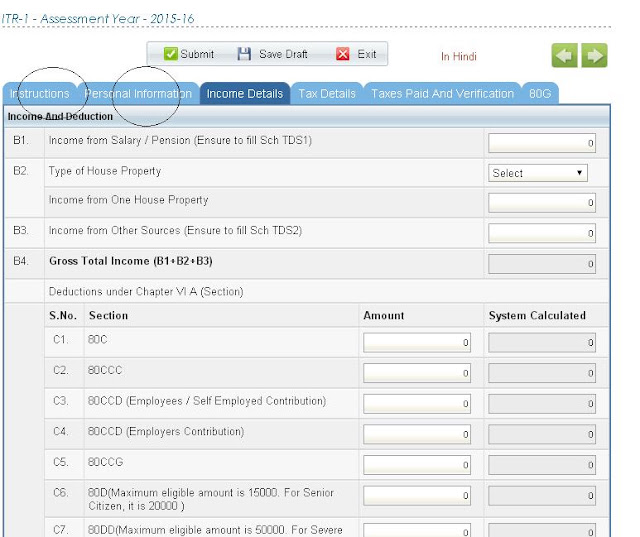This screenshot has height=537, width=640.
Task: Click the 80D amount input field
Action: (x=417, y=495)
